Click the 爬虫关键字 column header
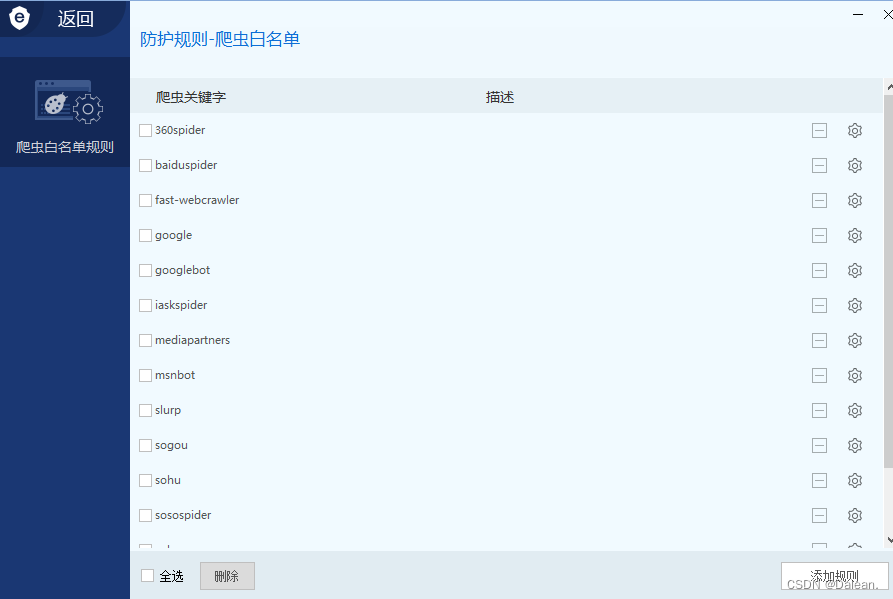 [x=191, y=97]
